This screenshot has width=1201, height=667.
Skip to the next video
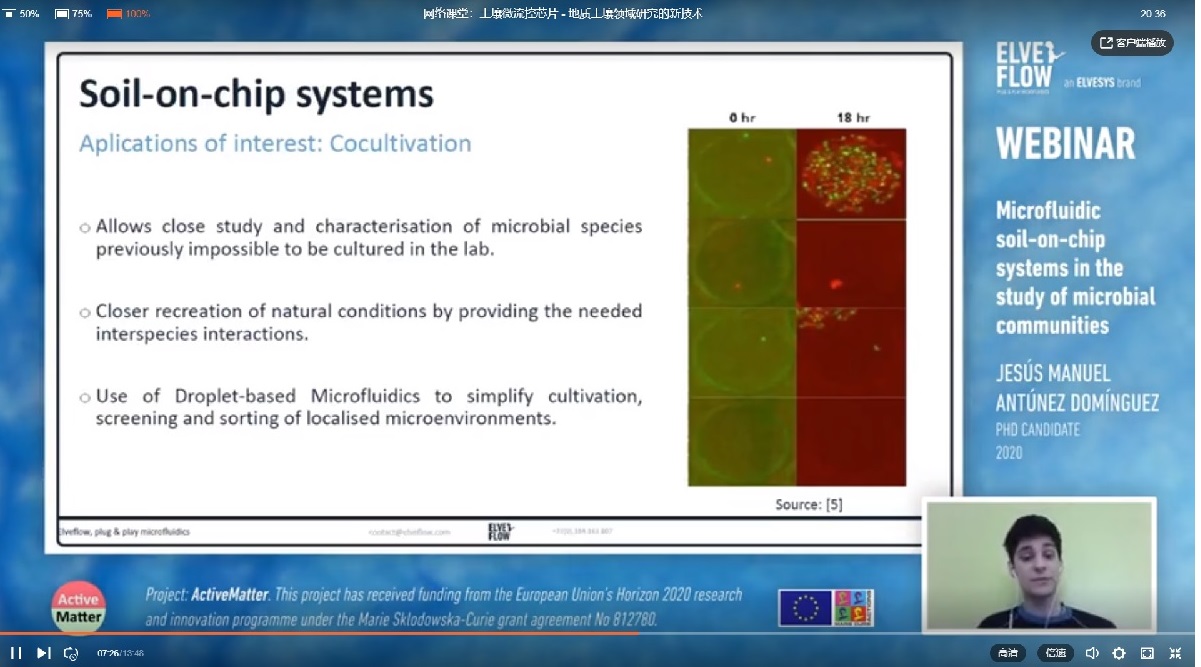pos(43,653)
